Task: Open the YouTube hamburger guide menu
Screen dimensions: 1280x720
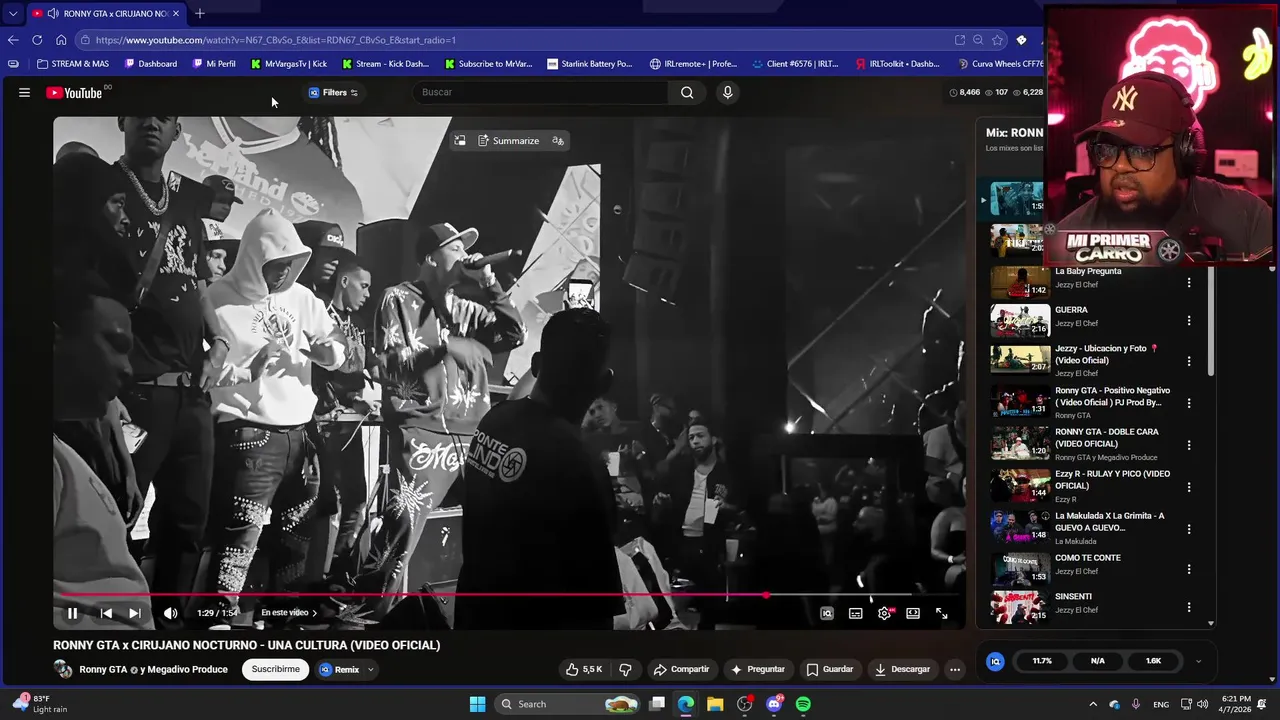Action: (x=24, y=92)
